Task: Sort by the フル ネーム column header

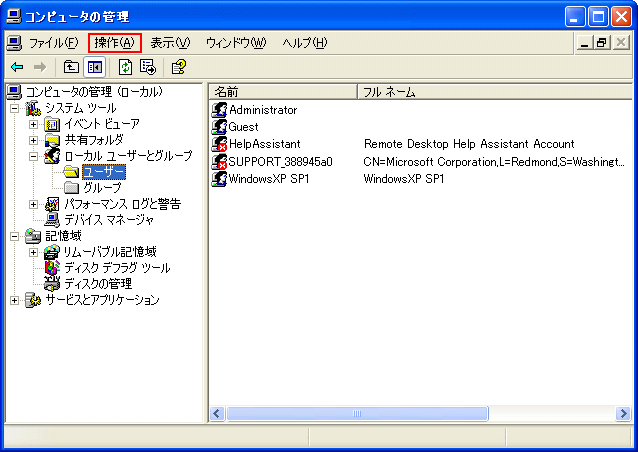Action: click(x=495, y=92)
